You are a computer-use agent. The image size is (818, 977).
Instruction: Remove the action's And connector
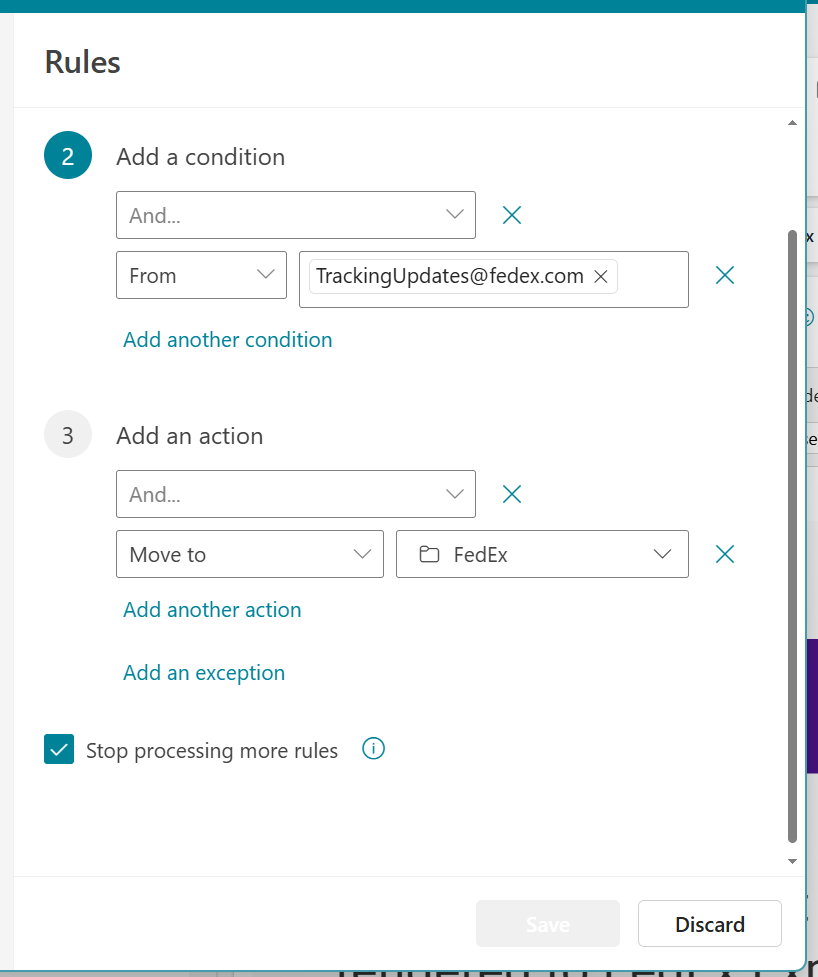pos(511,493)
